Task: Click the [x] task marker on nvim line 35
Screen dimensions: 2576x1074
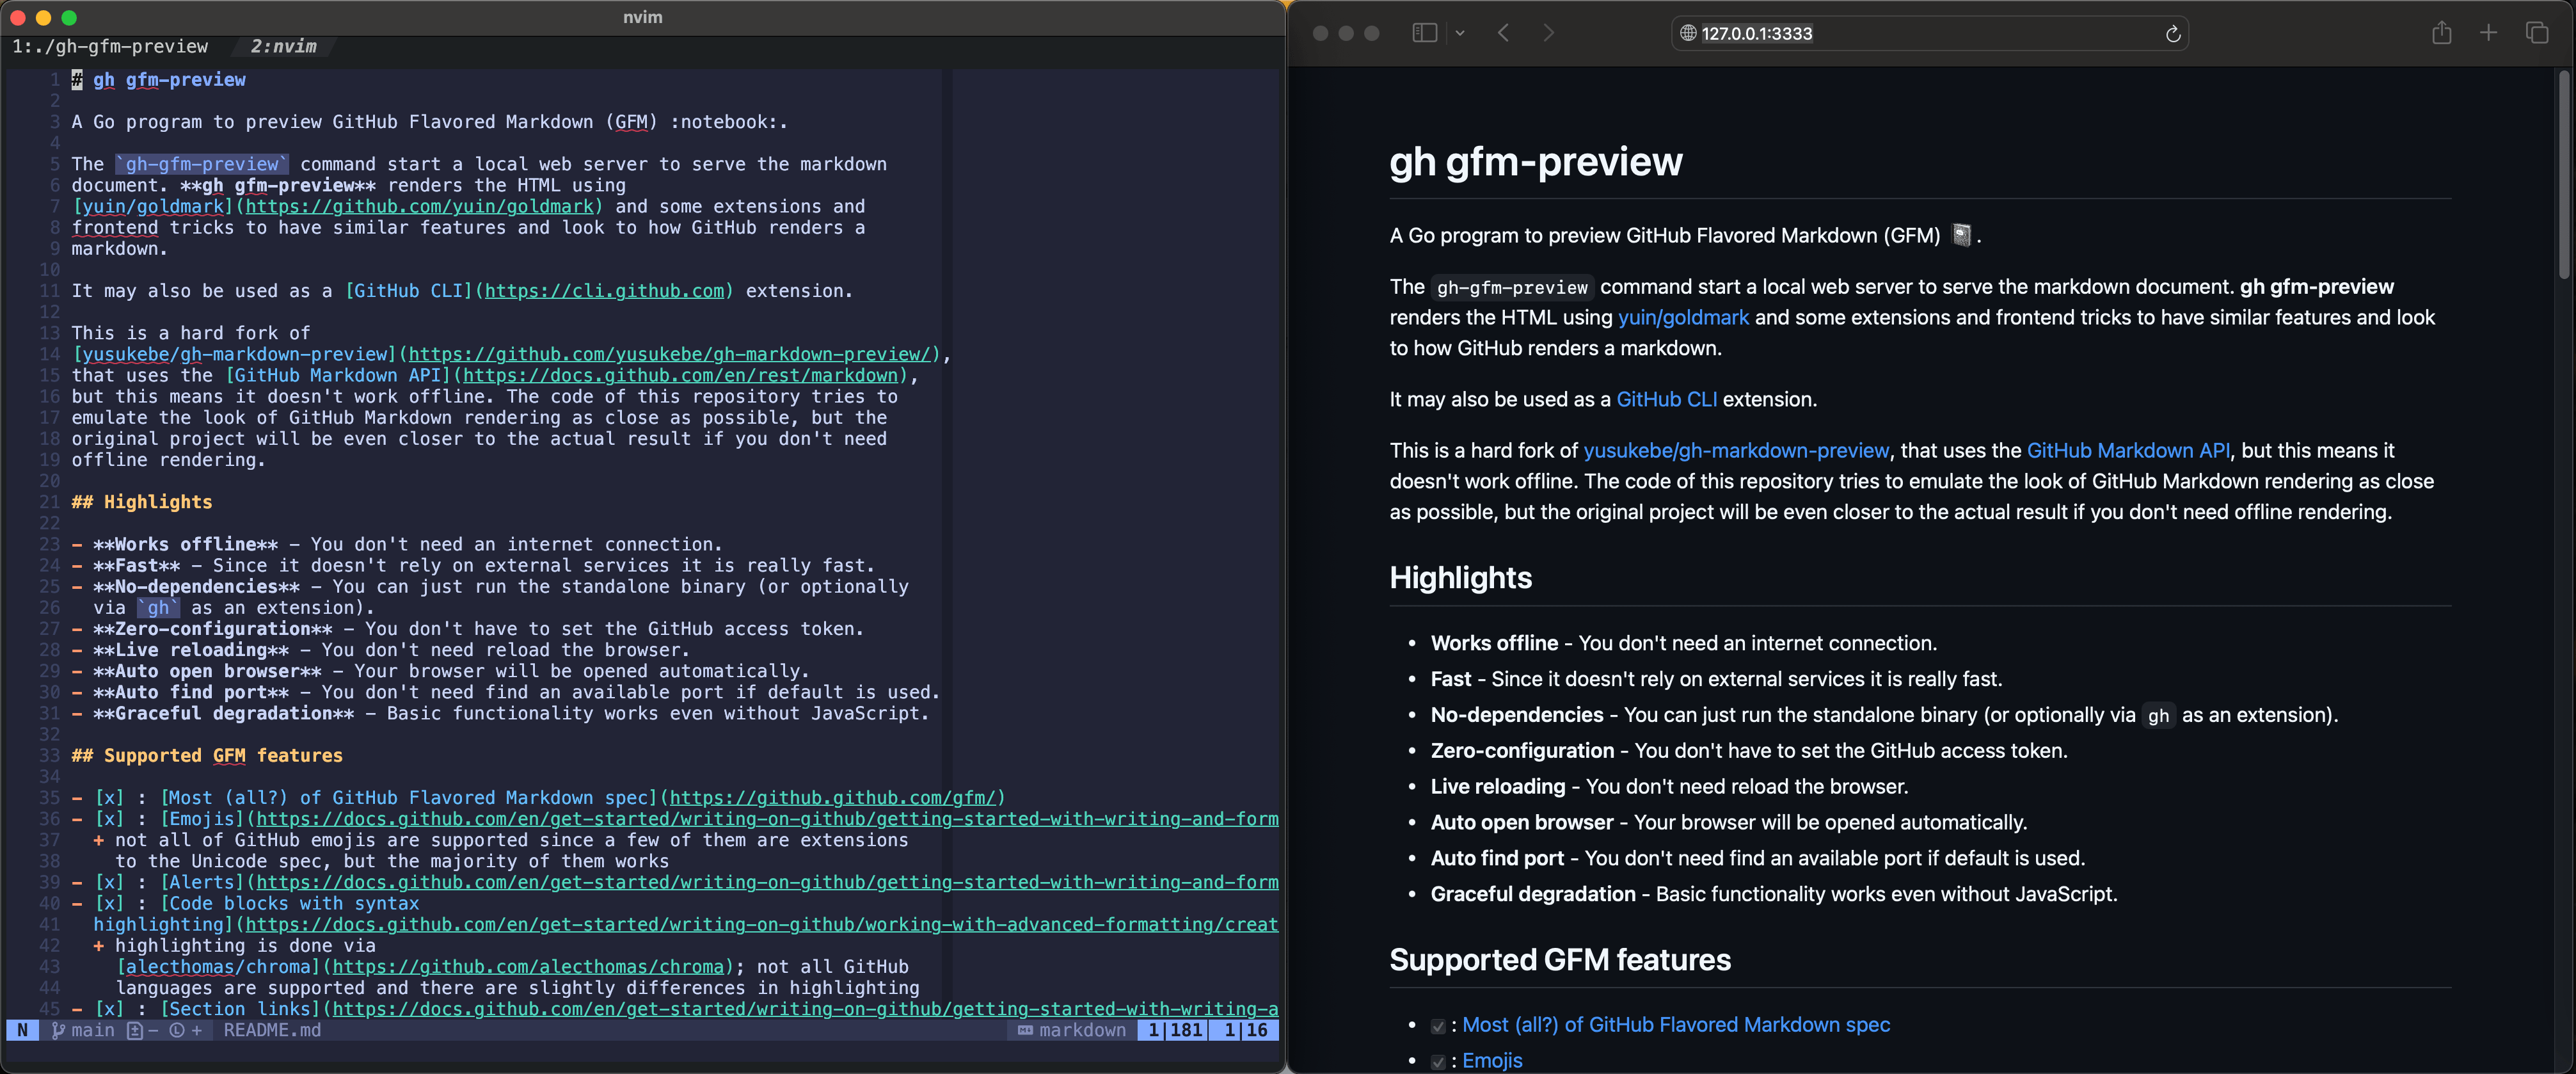Action: coord(109,798)
